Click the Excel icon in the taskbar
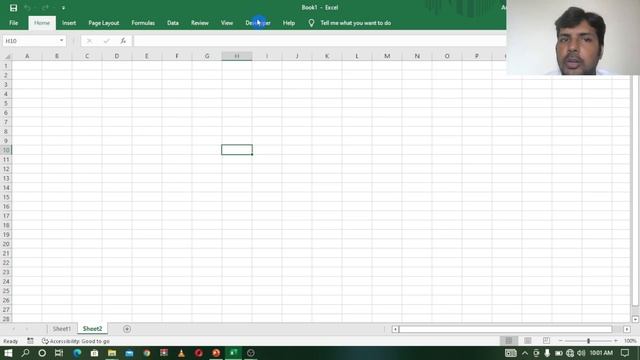 (x=233, y=353)
